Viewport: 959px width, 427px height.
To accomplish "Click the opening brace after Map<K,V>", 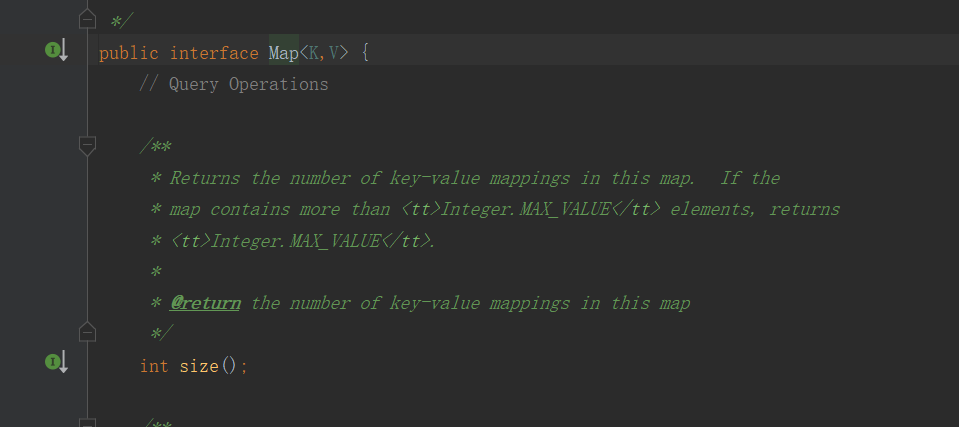I will click(364, 52).
